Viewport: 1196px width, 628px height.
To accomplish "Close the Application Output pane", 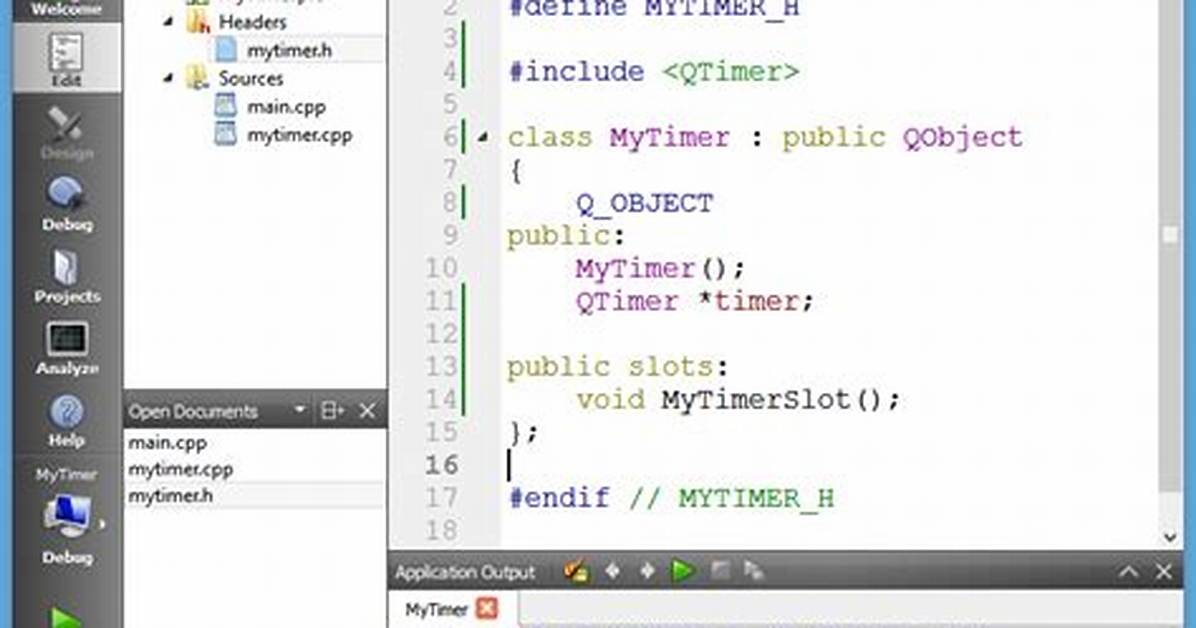I will [x=1163, y=572].
